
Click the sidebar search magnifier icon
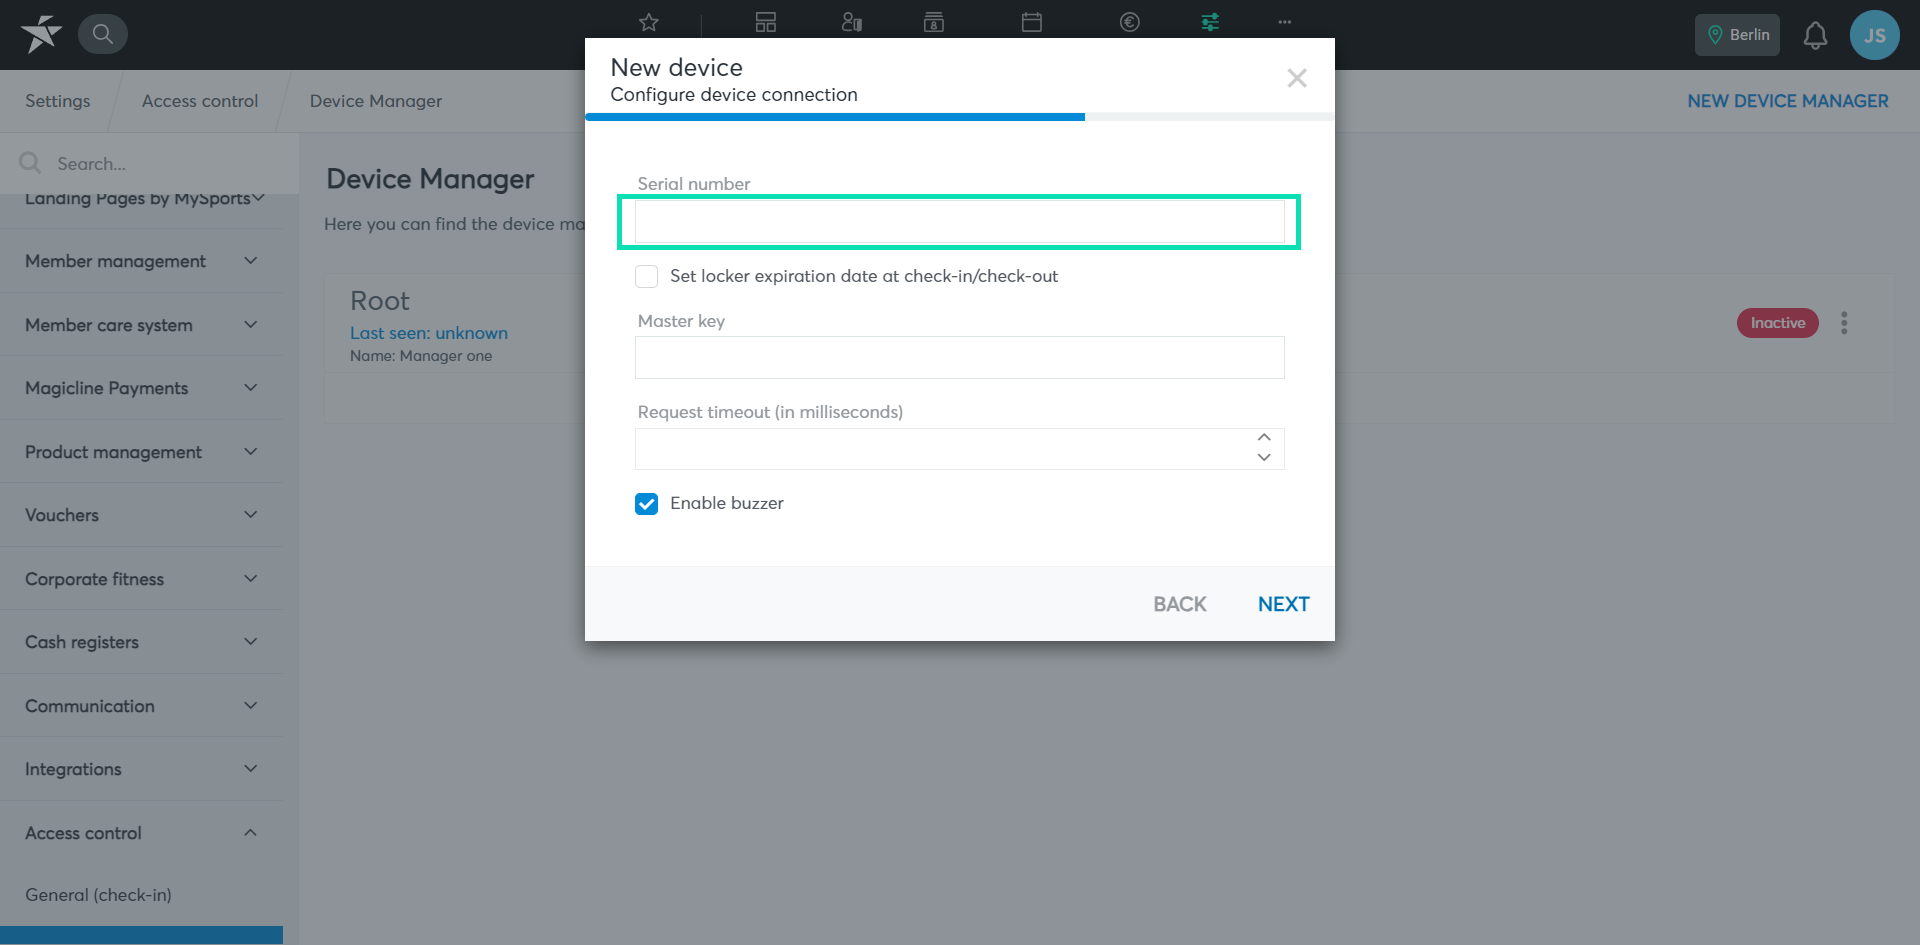30,162
